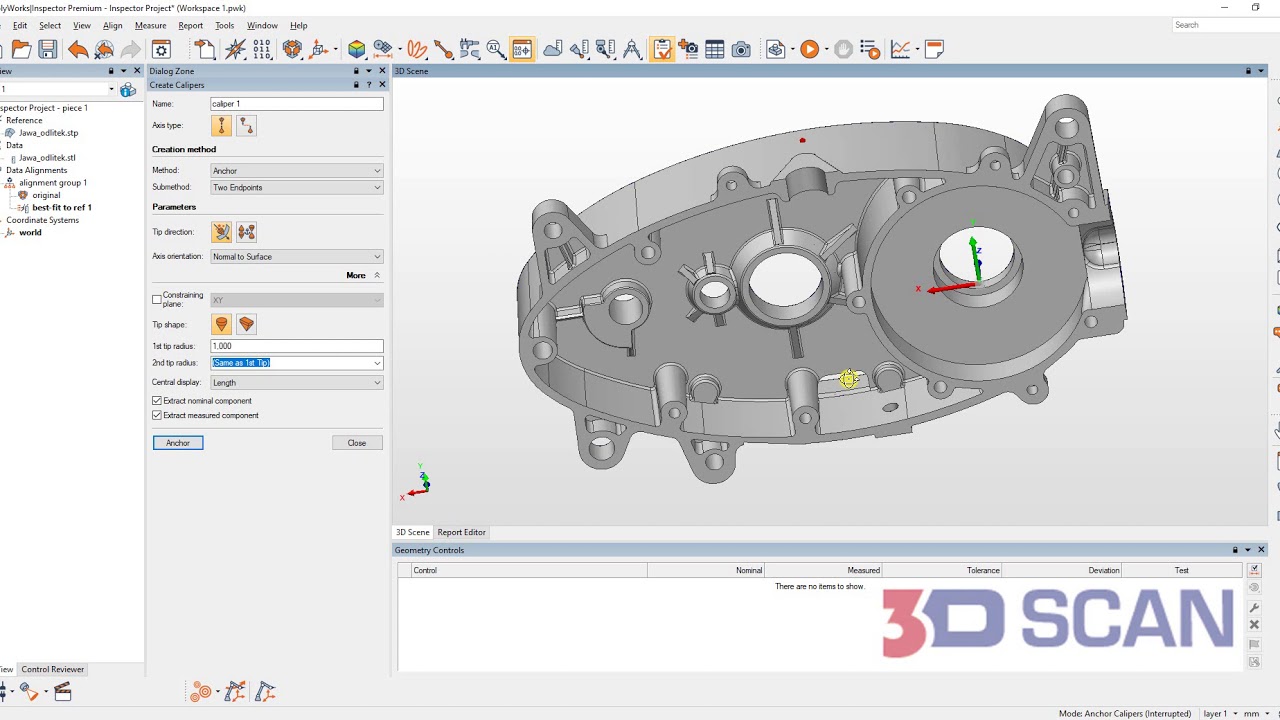The image size is (1280, 720).
Task: Choose the second Tip direction option
Action: [x=246, y=232]
